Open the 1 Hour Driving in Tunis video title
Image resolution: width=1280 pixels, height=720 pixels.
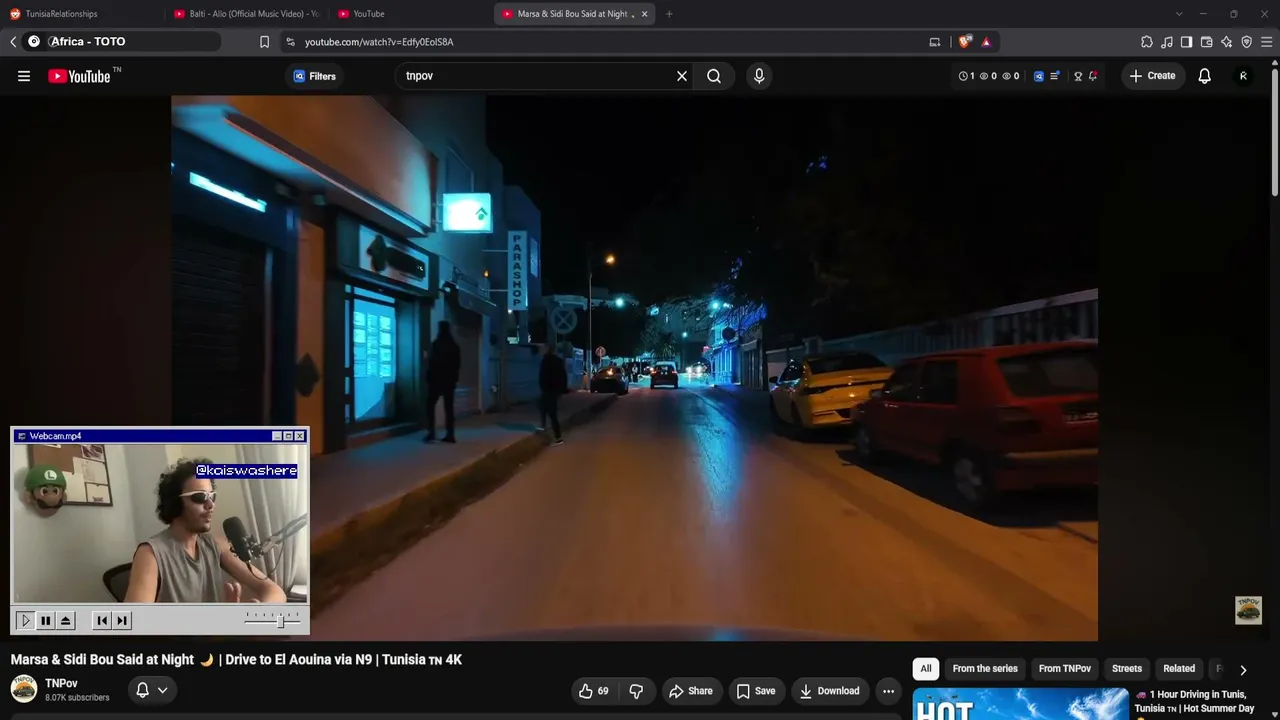click(x=1195, y=701)
